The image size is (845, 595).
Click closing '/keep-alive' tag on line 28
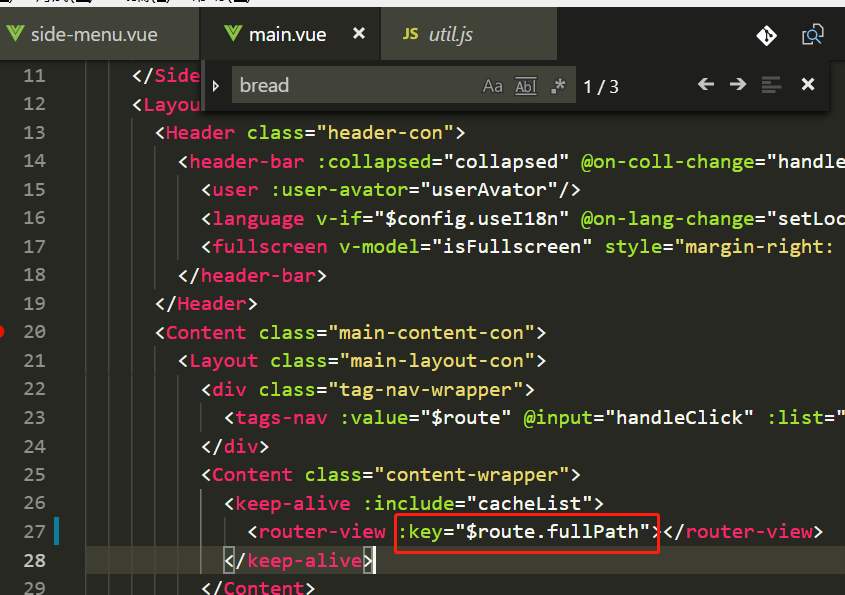point(299,561)
